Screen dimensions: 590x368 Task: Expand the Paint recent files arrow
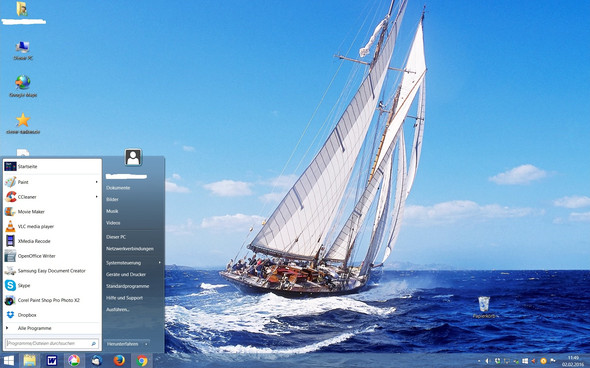pyautogui.click(x=97, y=182)
